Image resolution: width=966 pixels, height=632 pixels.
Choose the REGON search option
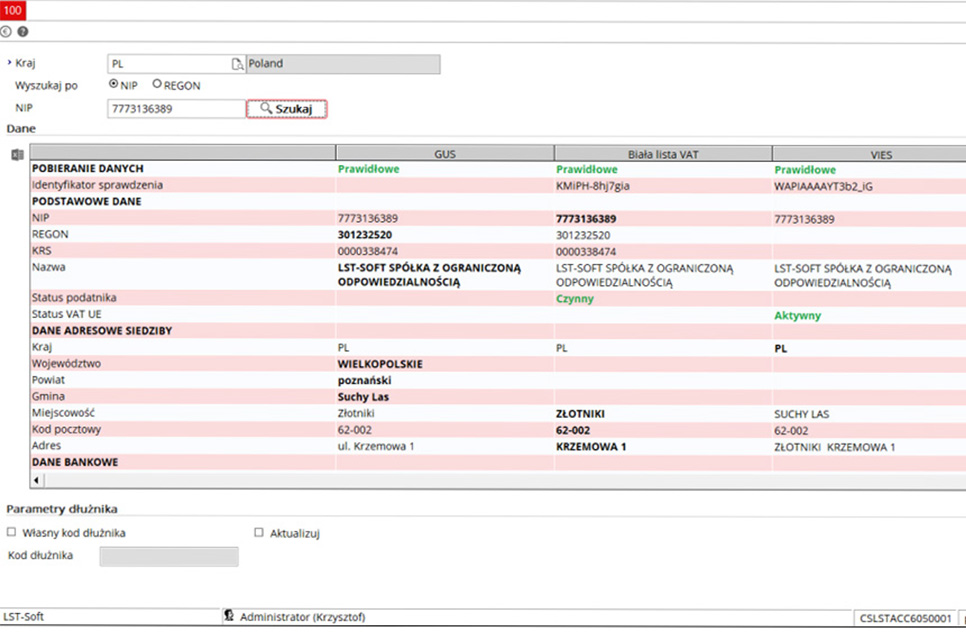[157, 85]
